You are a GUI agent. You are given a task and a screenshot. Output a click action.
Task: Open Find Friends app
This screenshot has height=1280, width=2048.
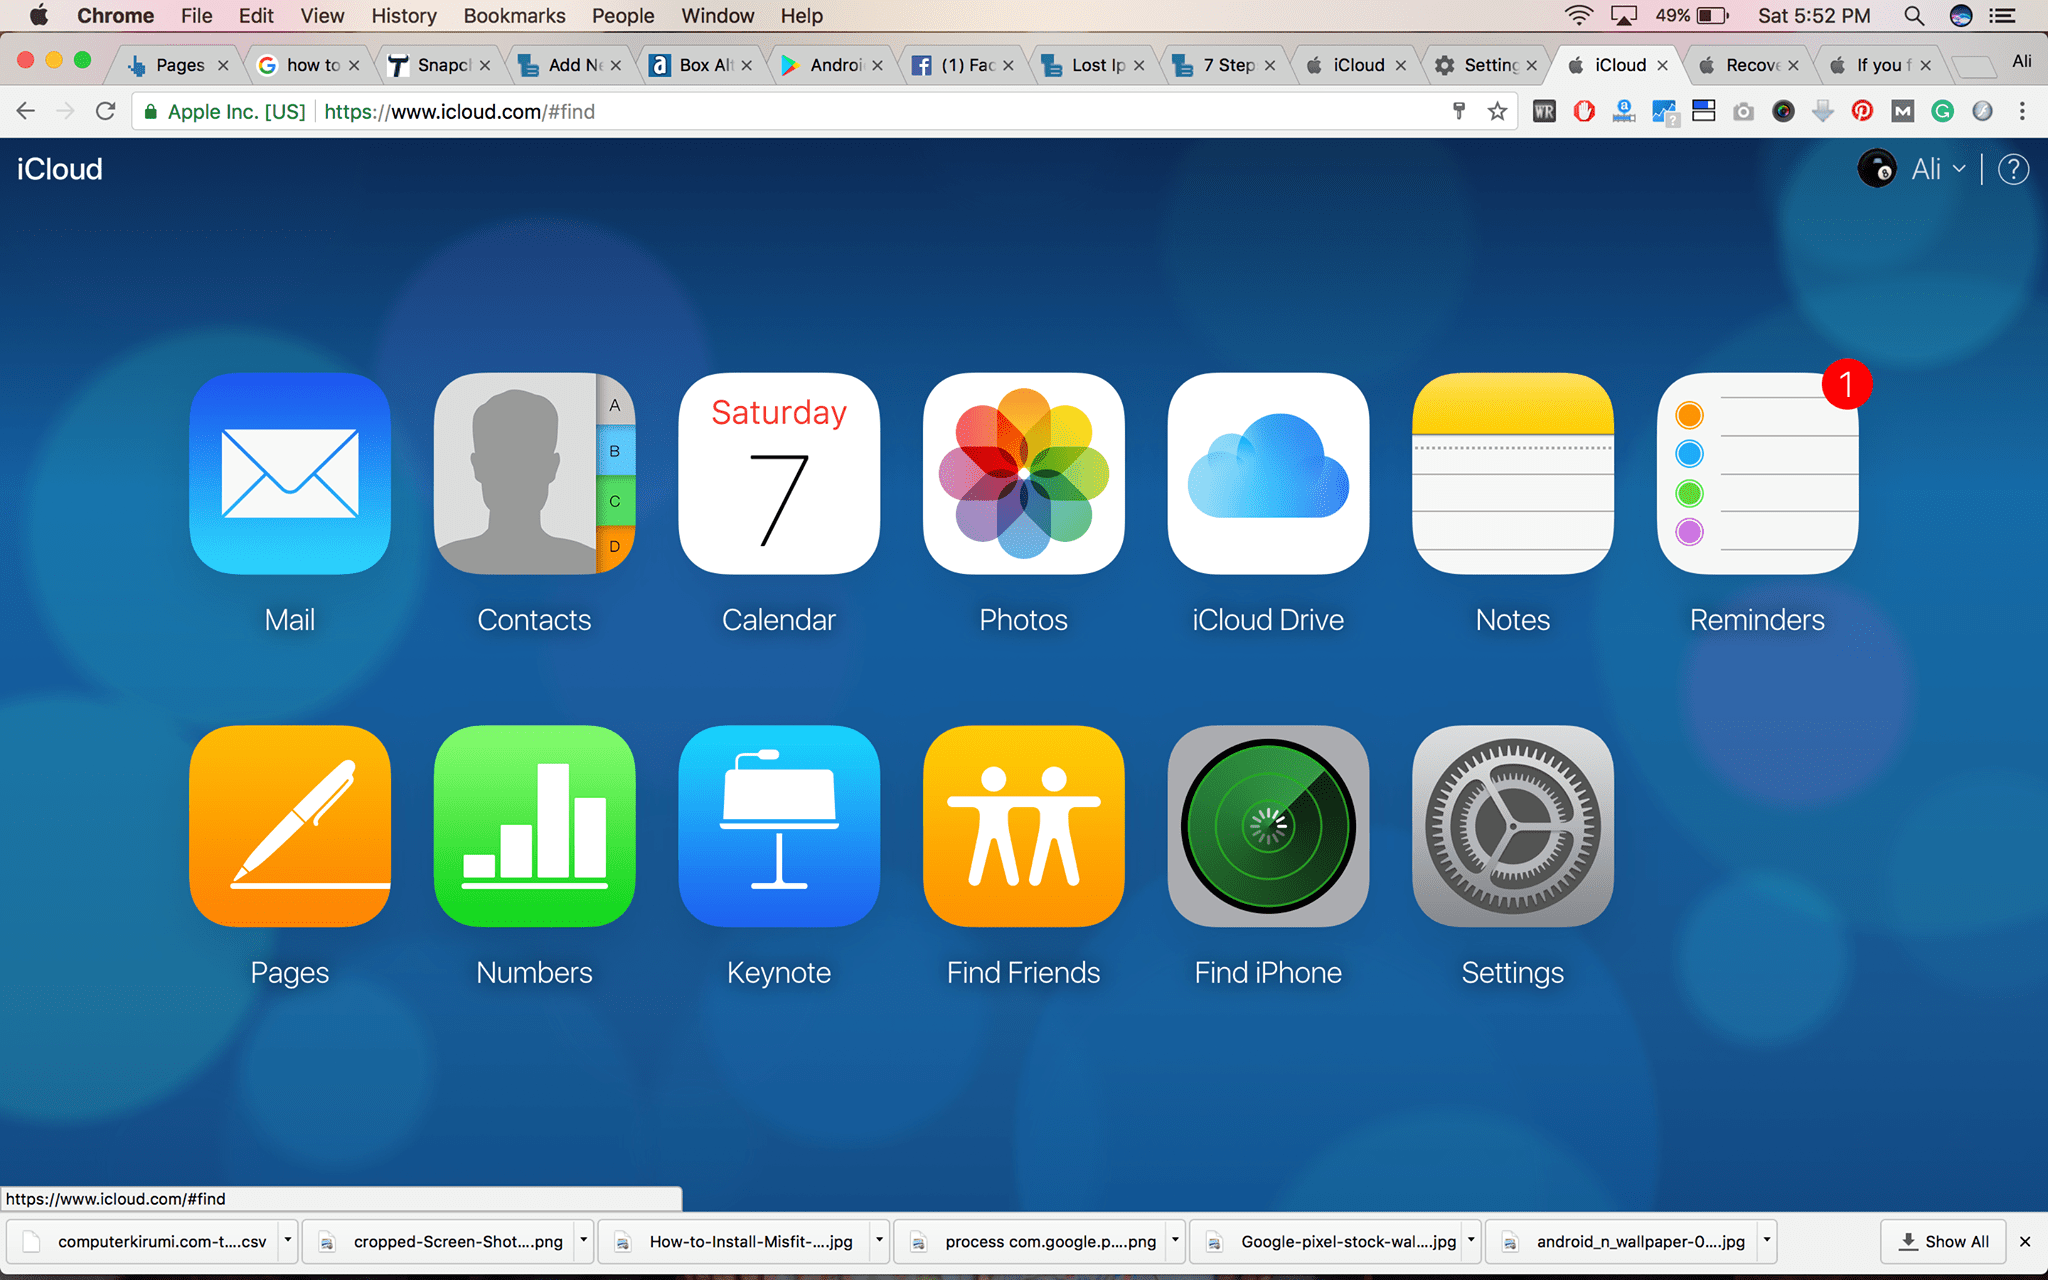1023,826
